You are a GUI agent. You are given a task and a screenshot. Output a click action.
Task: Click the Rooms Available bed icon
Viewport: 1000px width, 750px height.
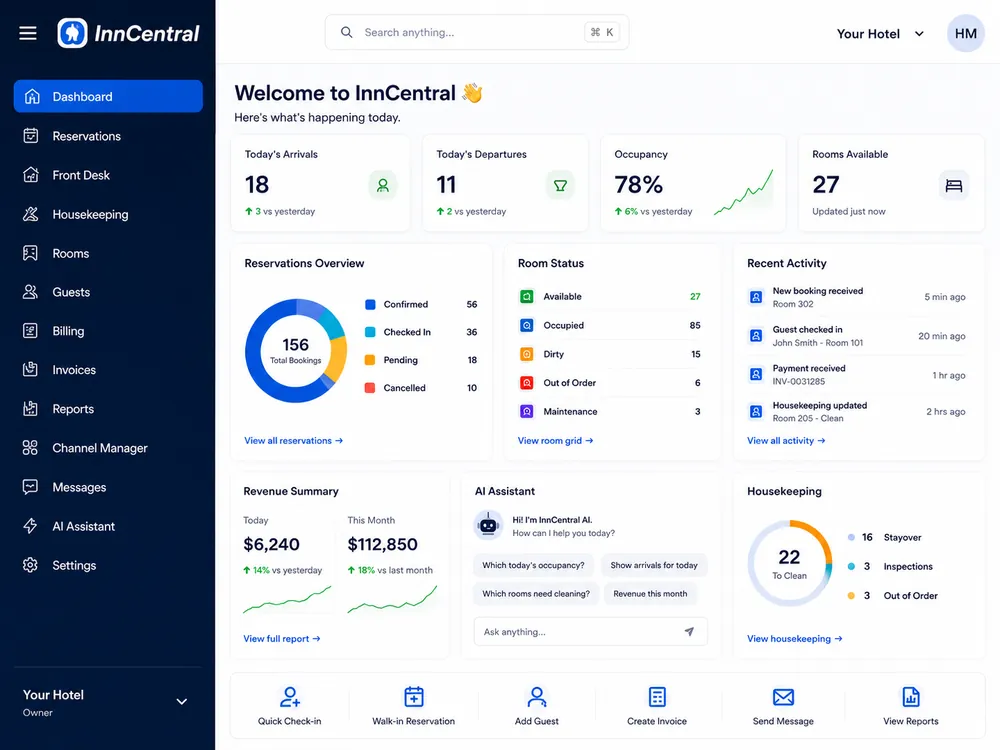953,186
